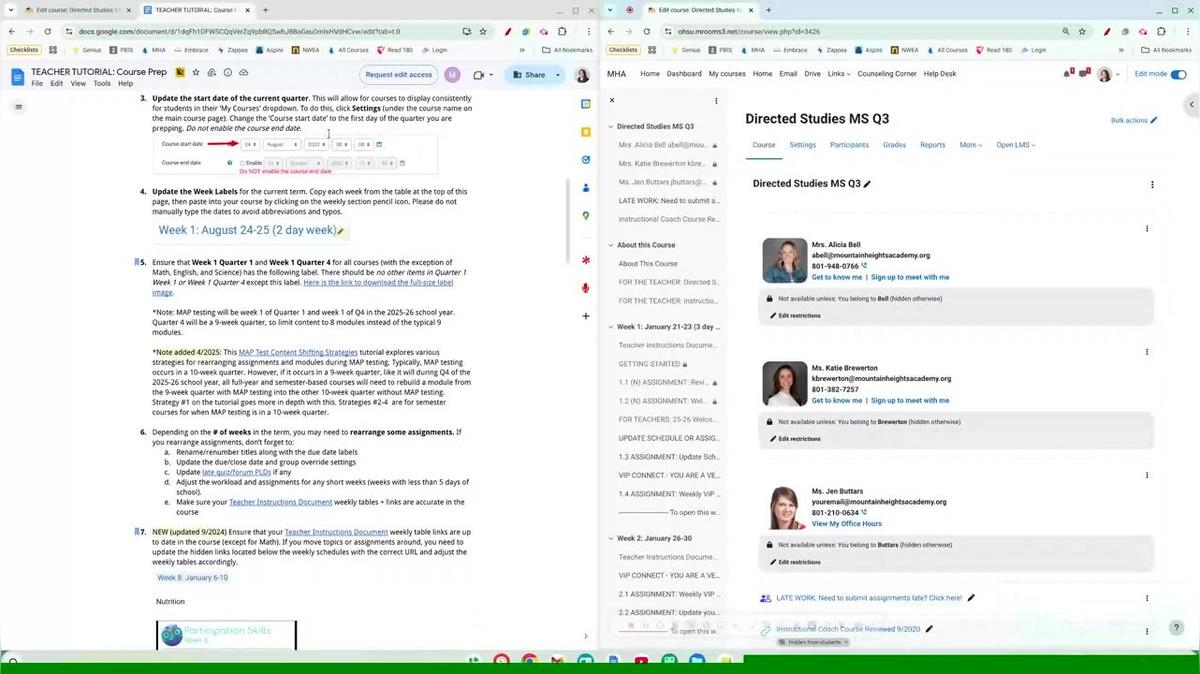This screenshot has width=1200, height=674.
Task: Open the Moodle right block drawer arrow
Action: (1191, 104)
